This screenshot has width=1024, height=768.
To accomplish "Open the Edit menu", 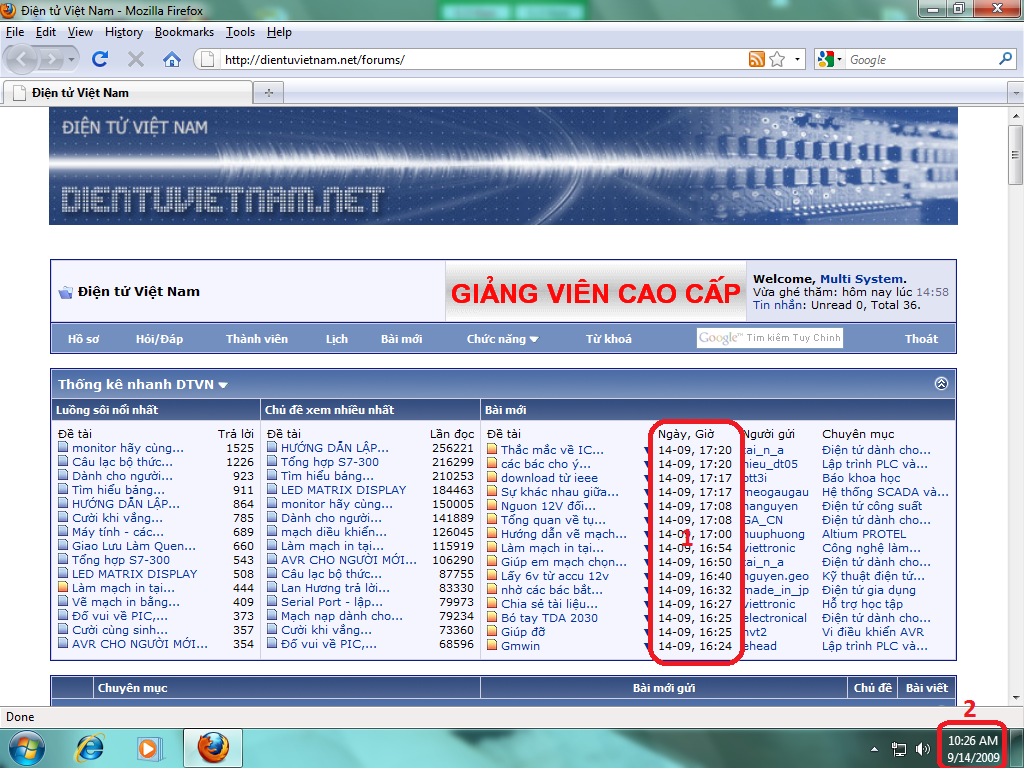I will click(x=46, y=32).
